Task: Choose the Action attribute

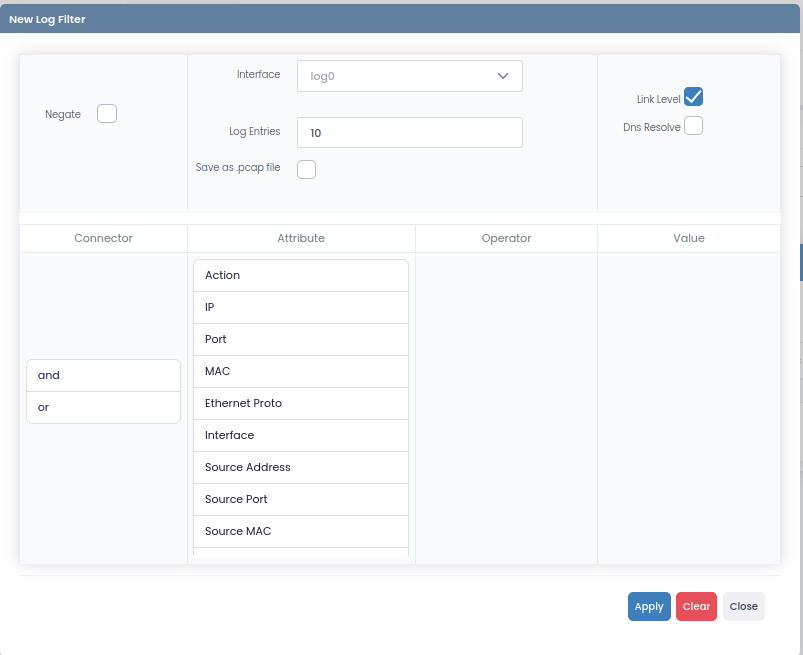Action: point(300,276)
